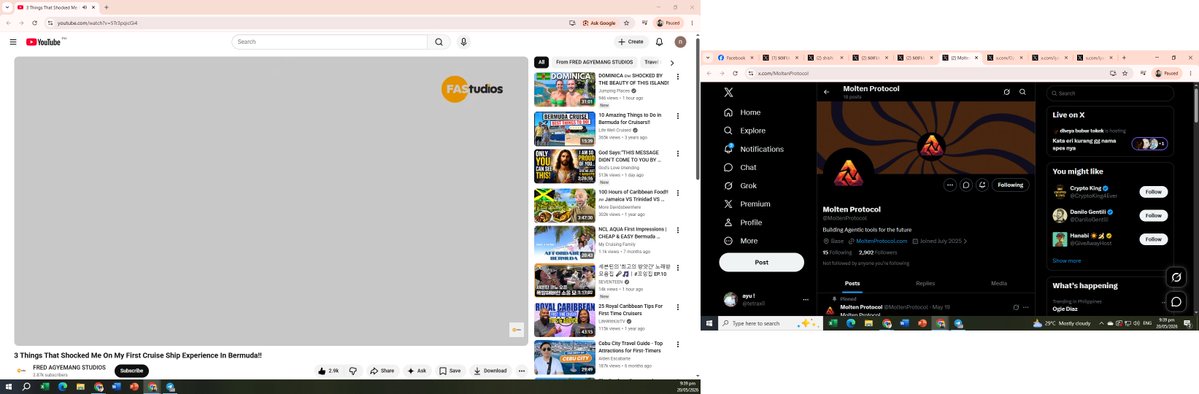
Task: Switch to the Replies tab on X profile
Action: [925, 284]
